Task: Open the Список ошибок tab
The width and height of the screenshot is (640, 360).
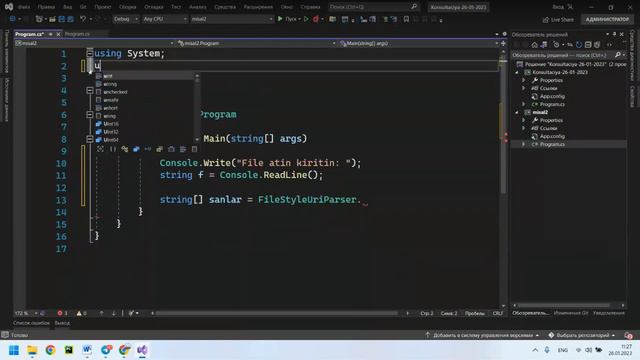Action: coord(31,323)
